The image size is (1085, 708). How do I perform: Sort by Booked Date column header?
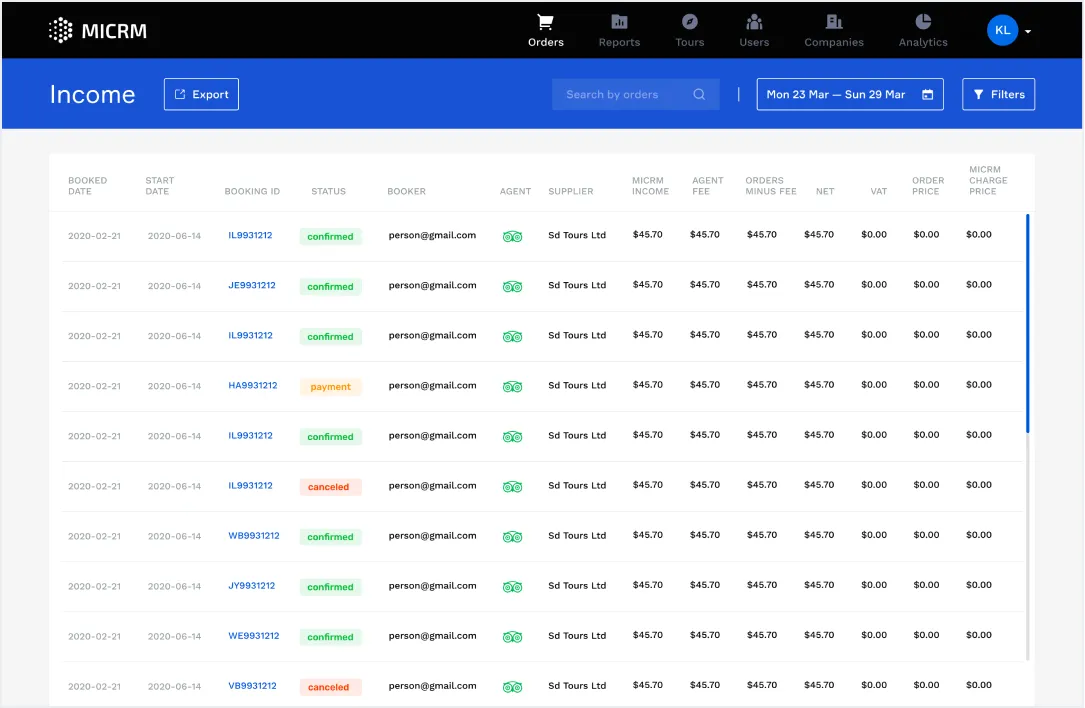pos(87,186)
